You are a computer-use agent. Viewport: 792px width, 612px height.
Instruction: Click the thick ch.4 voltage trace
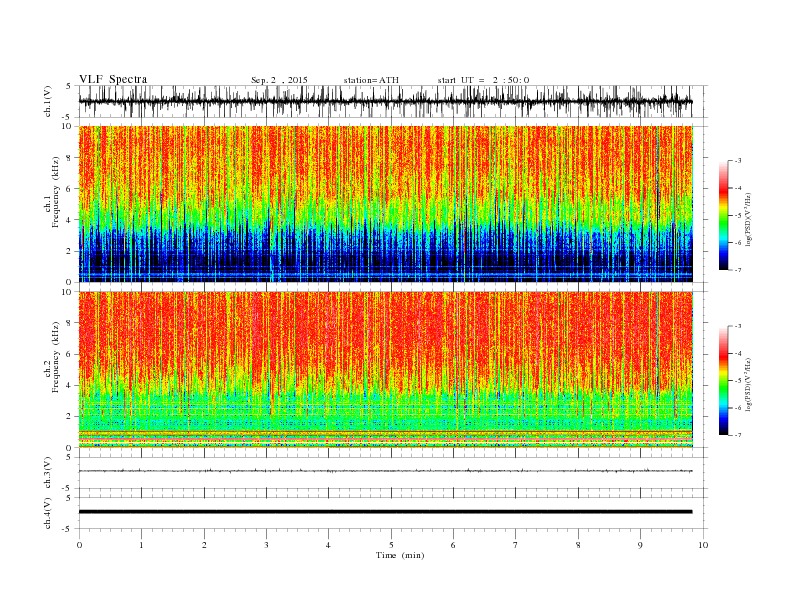pyautogui.click(x=386, y=512)
